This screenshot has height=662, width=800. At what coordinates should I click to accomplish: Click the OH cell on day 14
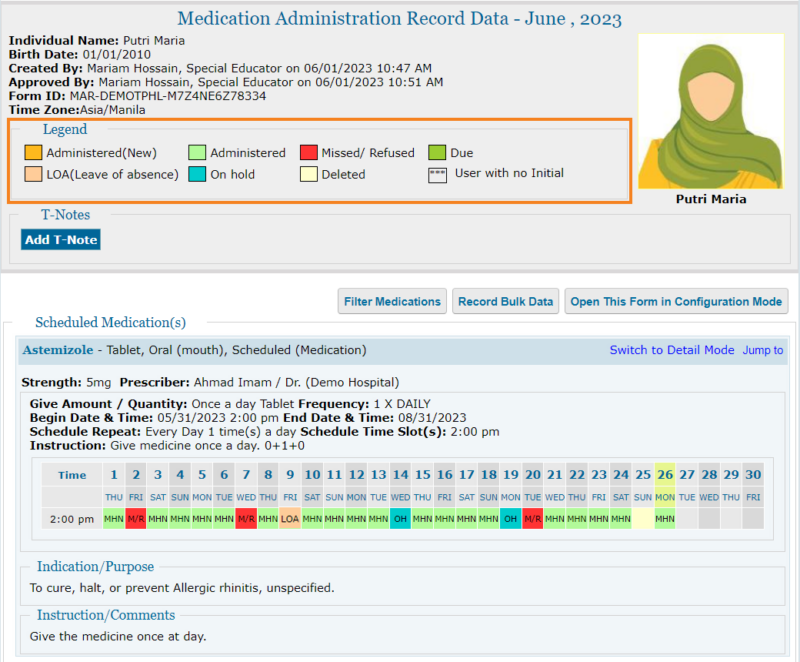coord(400,518)
